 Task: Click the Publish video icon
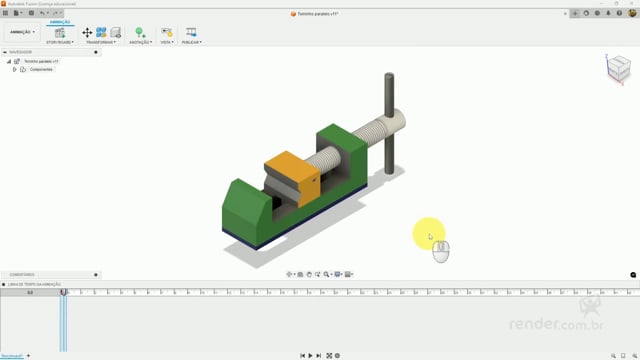191,32
